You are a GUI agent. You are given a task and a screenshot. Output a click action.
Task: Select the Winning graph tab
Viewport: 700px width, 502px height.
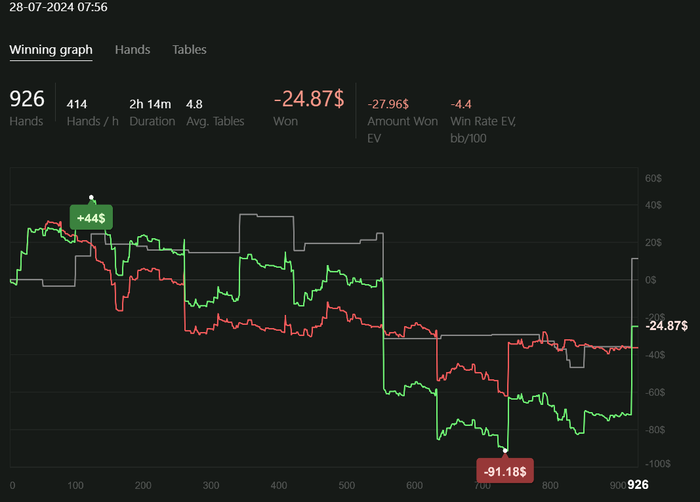click(x=51, y=49)
